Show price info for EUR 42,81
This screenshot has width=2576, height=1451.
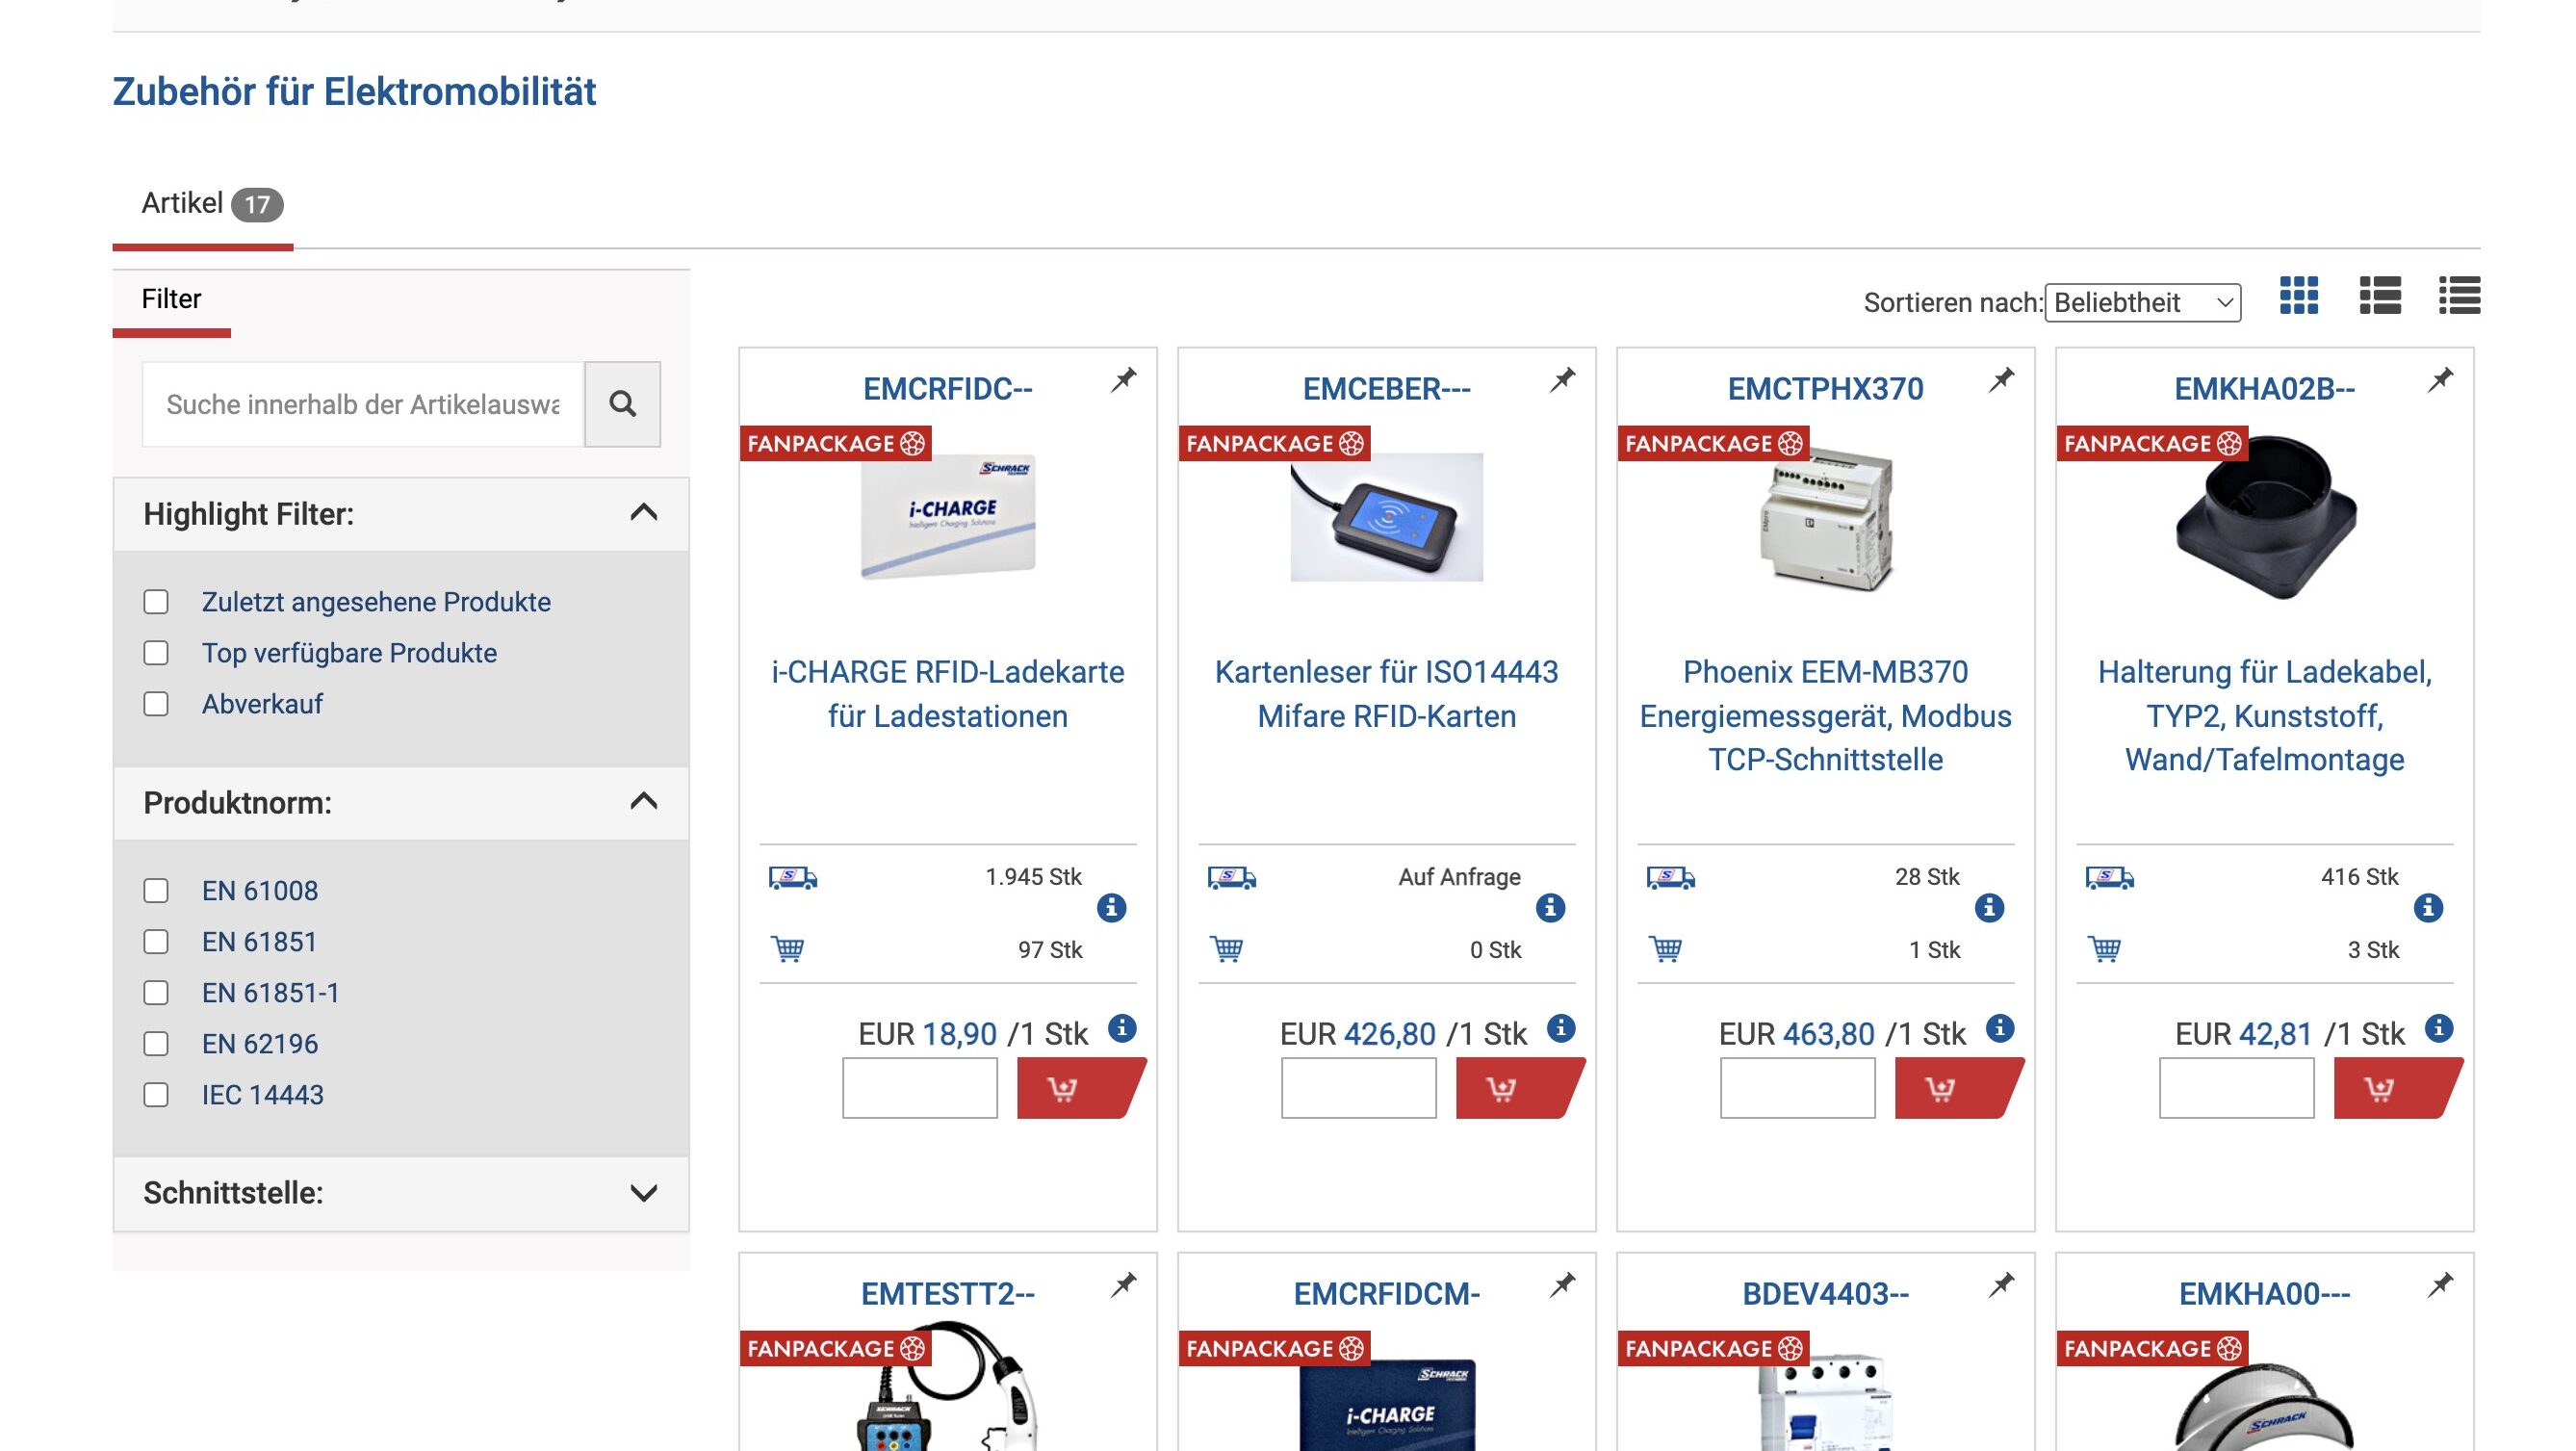coord(2439,1028)
